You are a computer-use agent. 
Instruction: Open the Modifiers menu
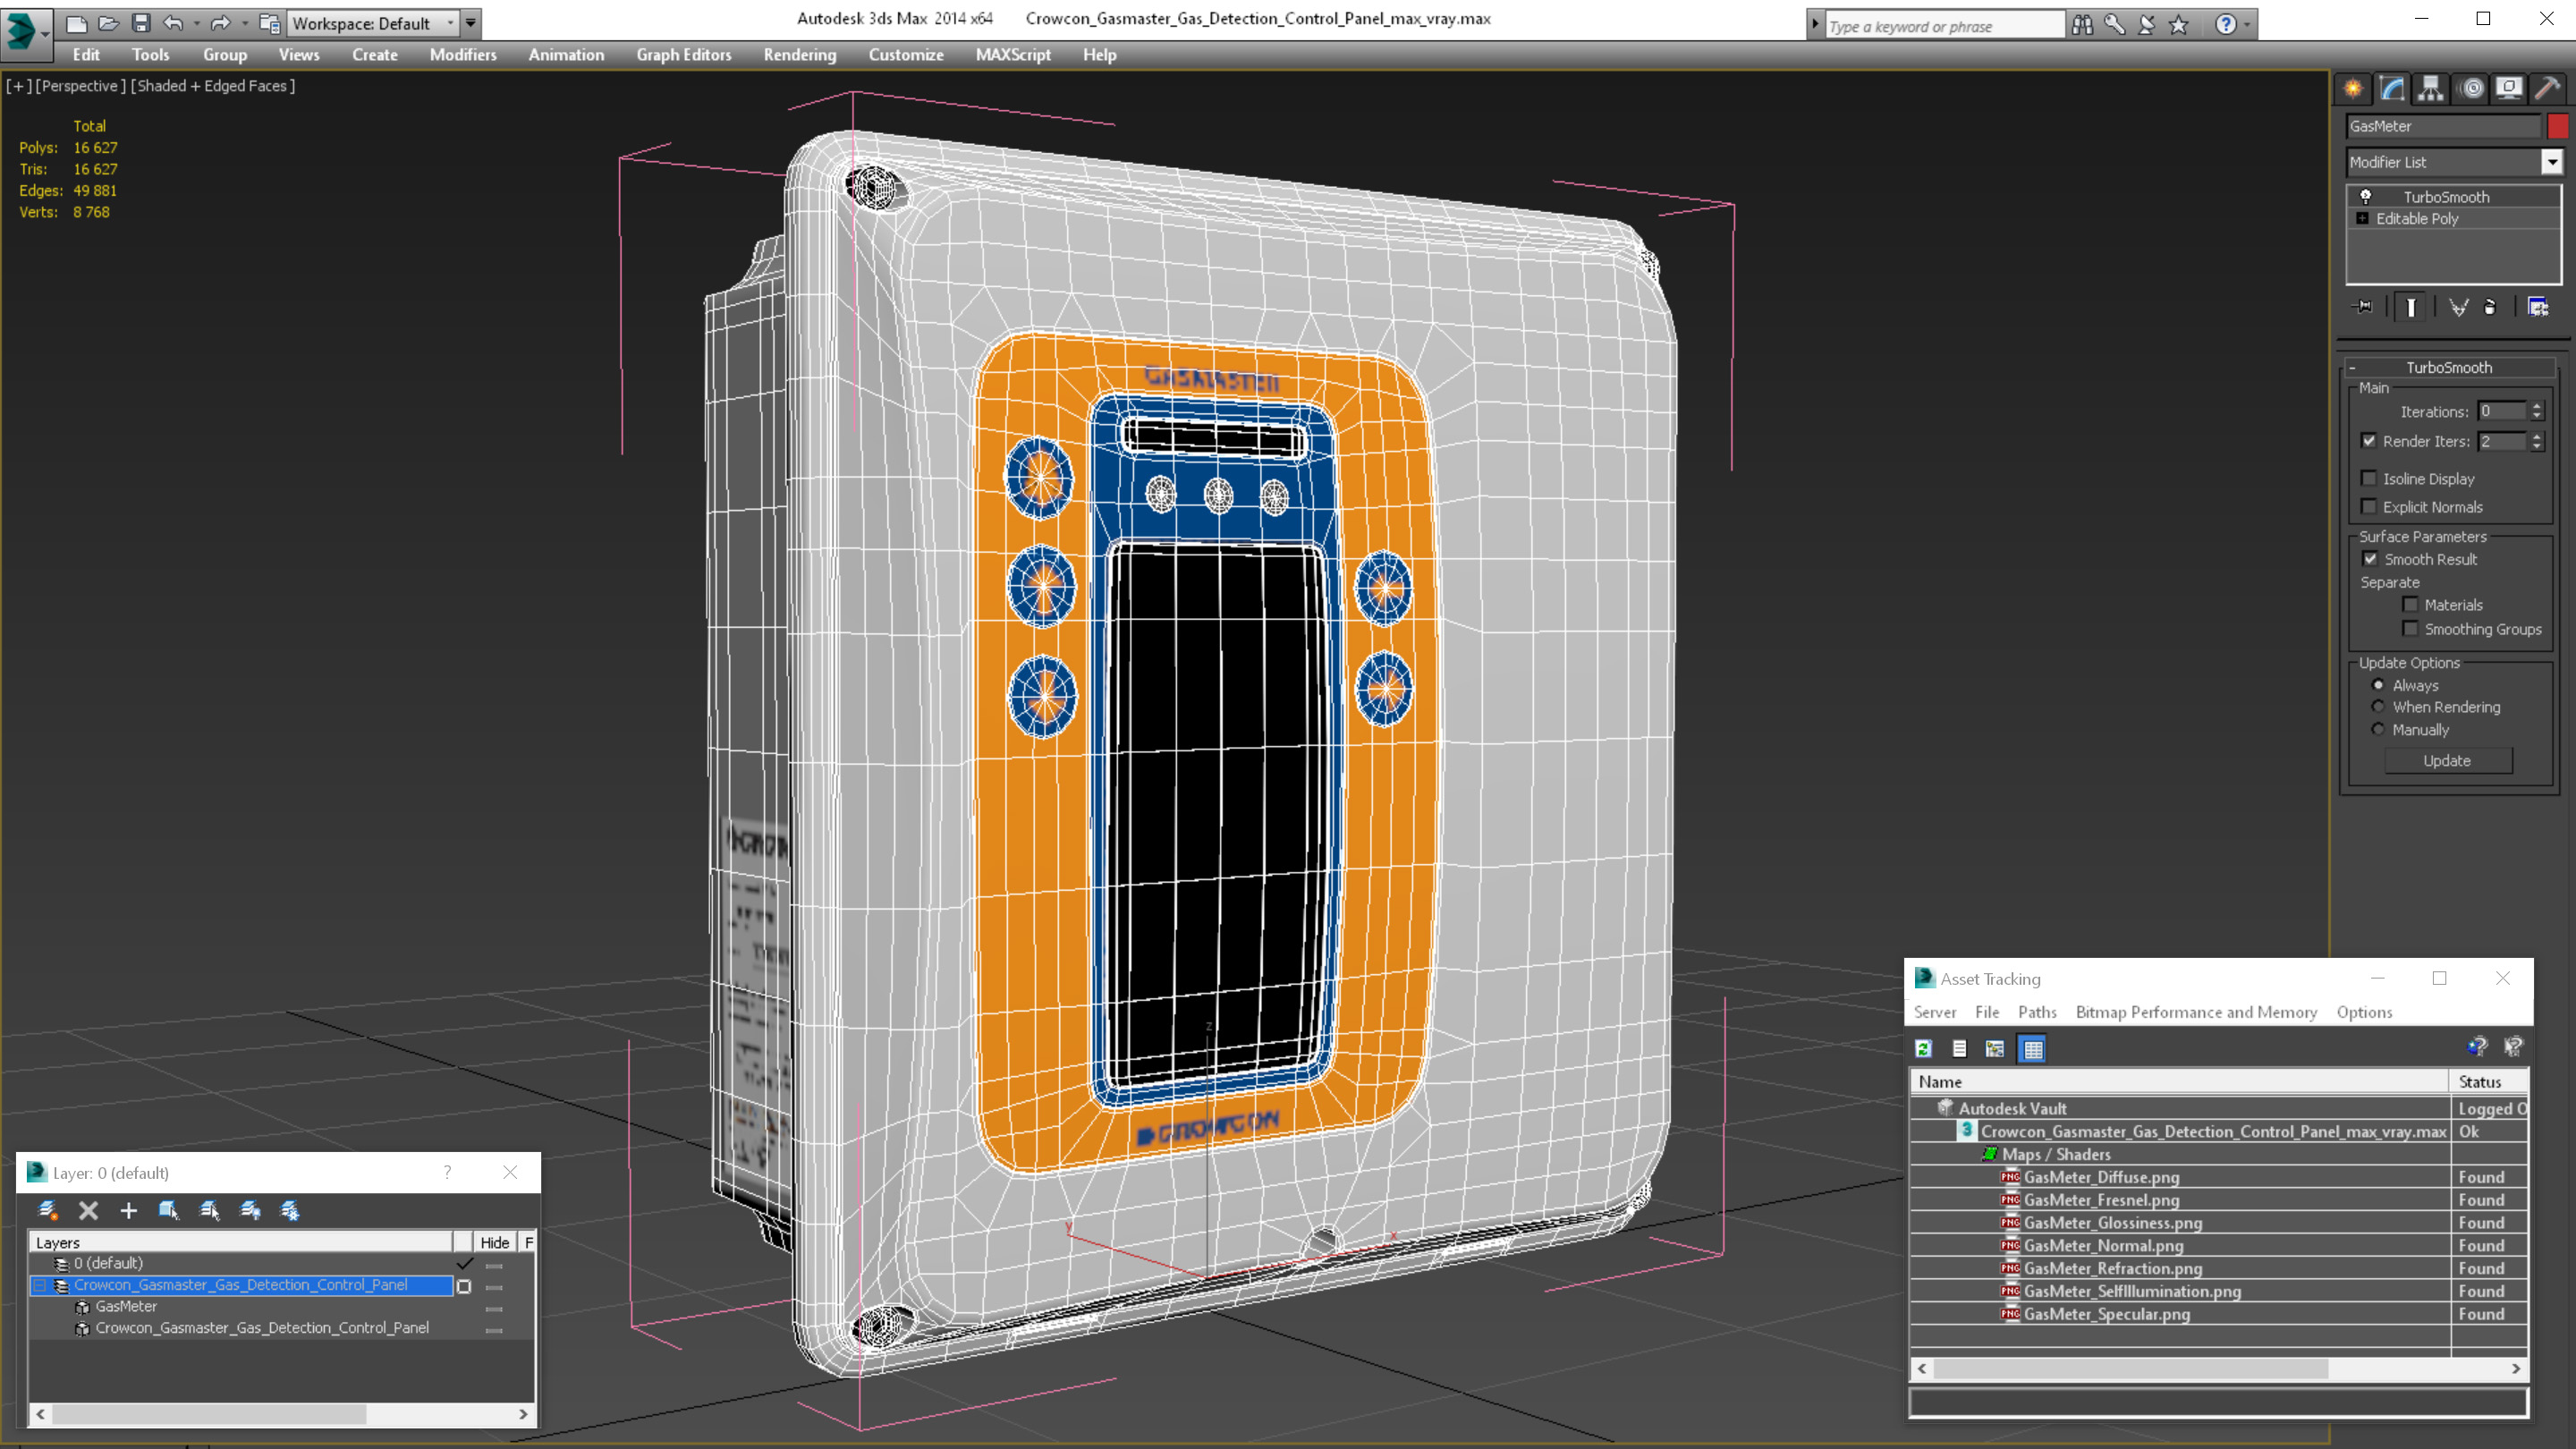coord(463,55)
